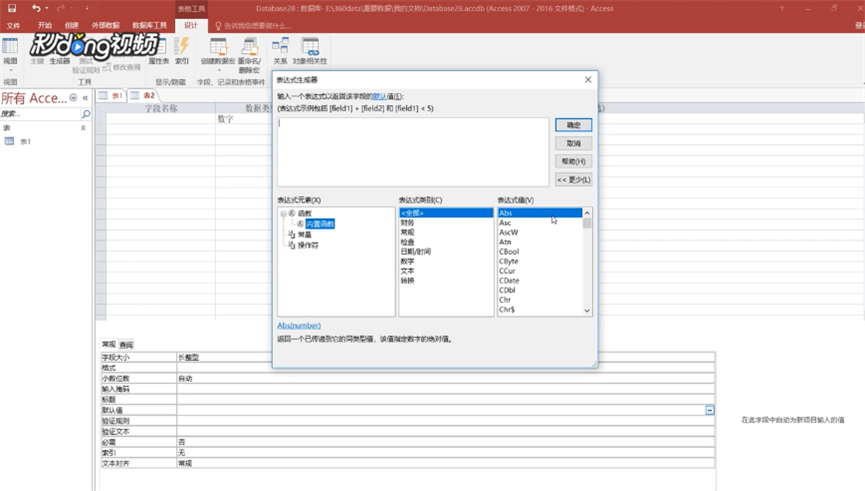Click the builder button in 默认值 row
This screenshot has height=491, width=865.
click(x=709, y=410)
